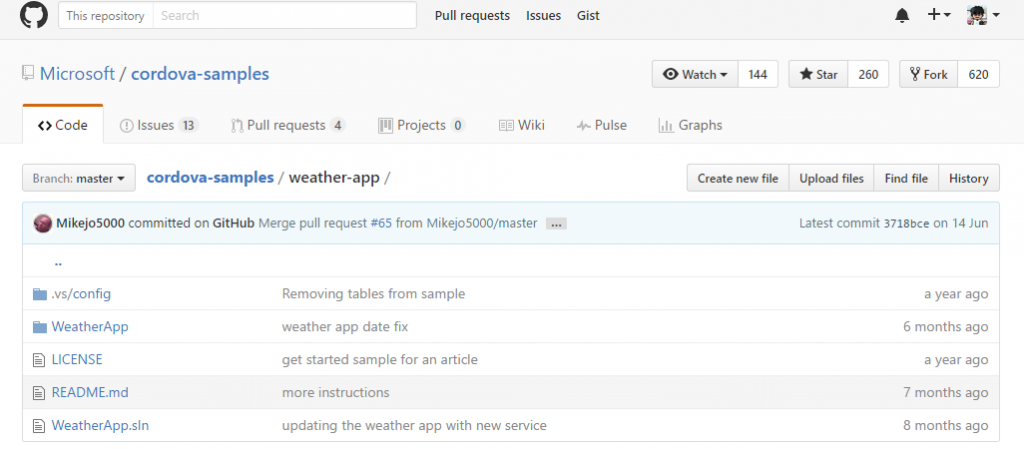This screenshot has height=449, width=1024.
Task: Click the README.md file icon
Action: (x=39, y=393)
